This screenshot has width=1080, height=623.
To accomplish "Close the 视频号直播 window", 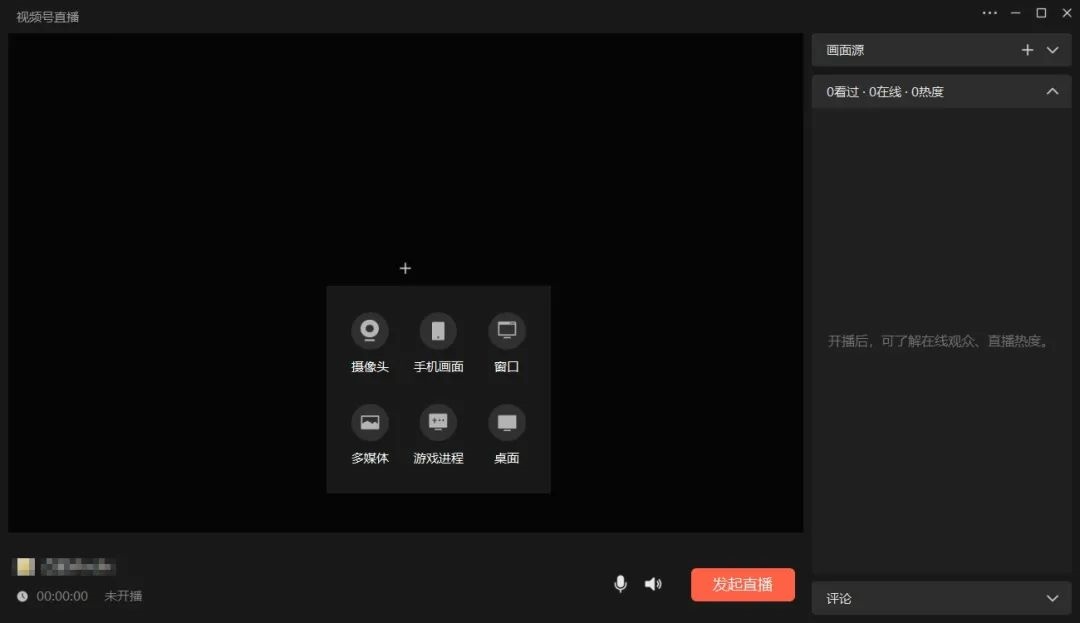I will click(x=1067, y=12).
